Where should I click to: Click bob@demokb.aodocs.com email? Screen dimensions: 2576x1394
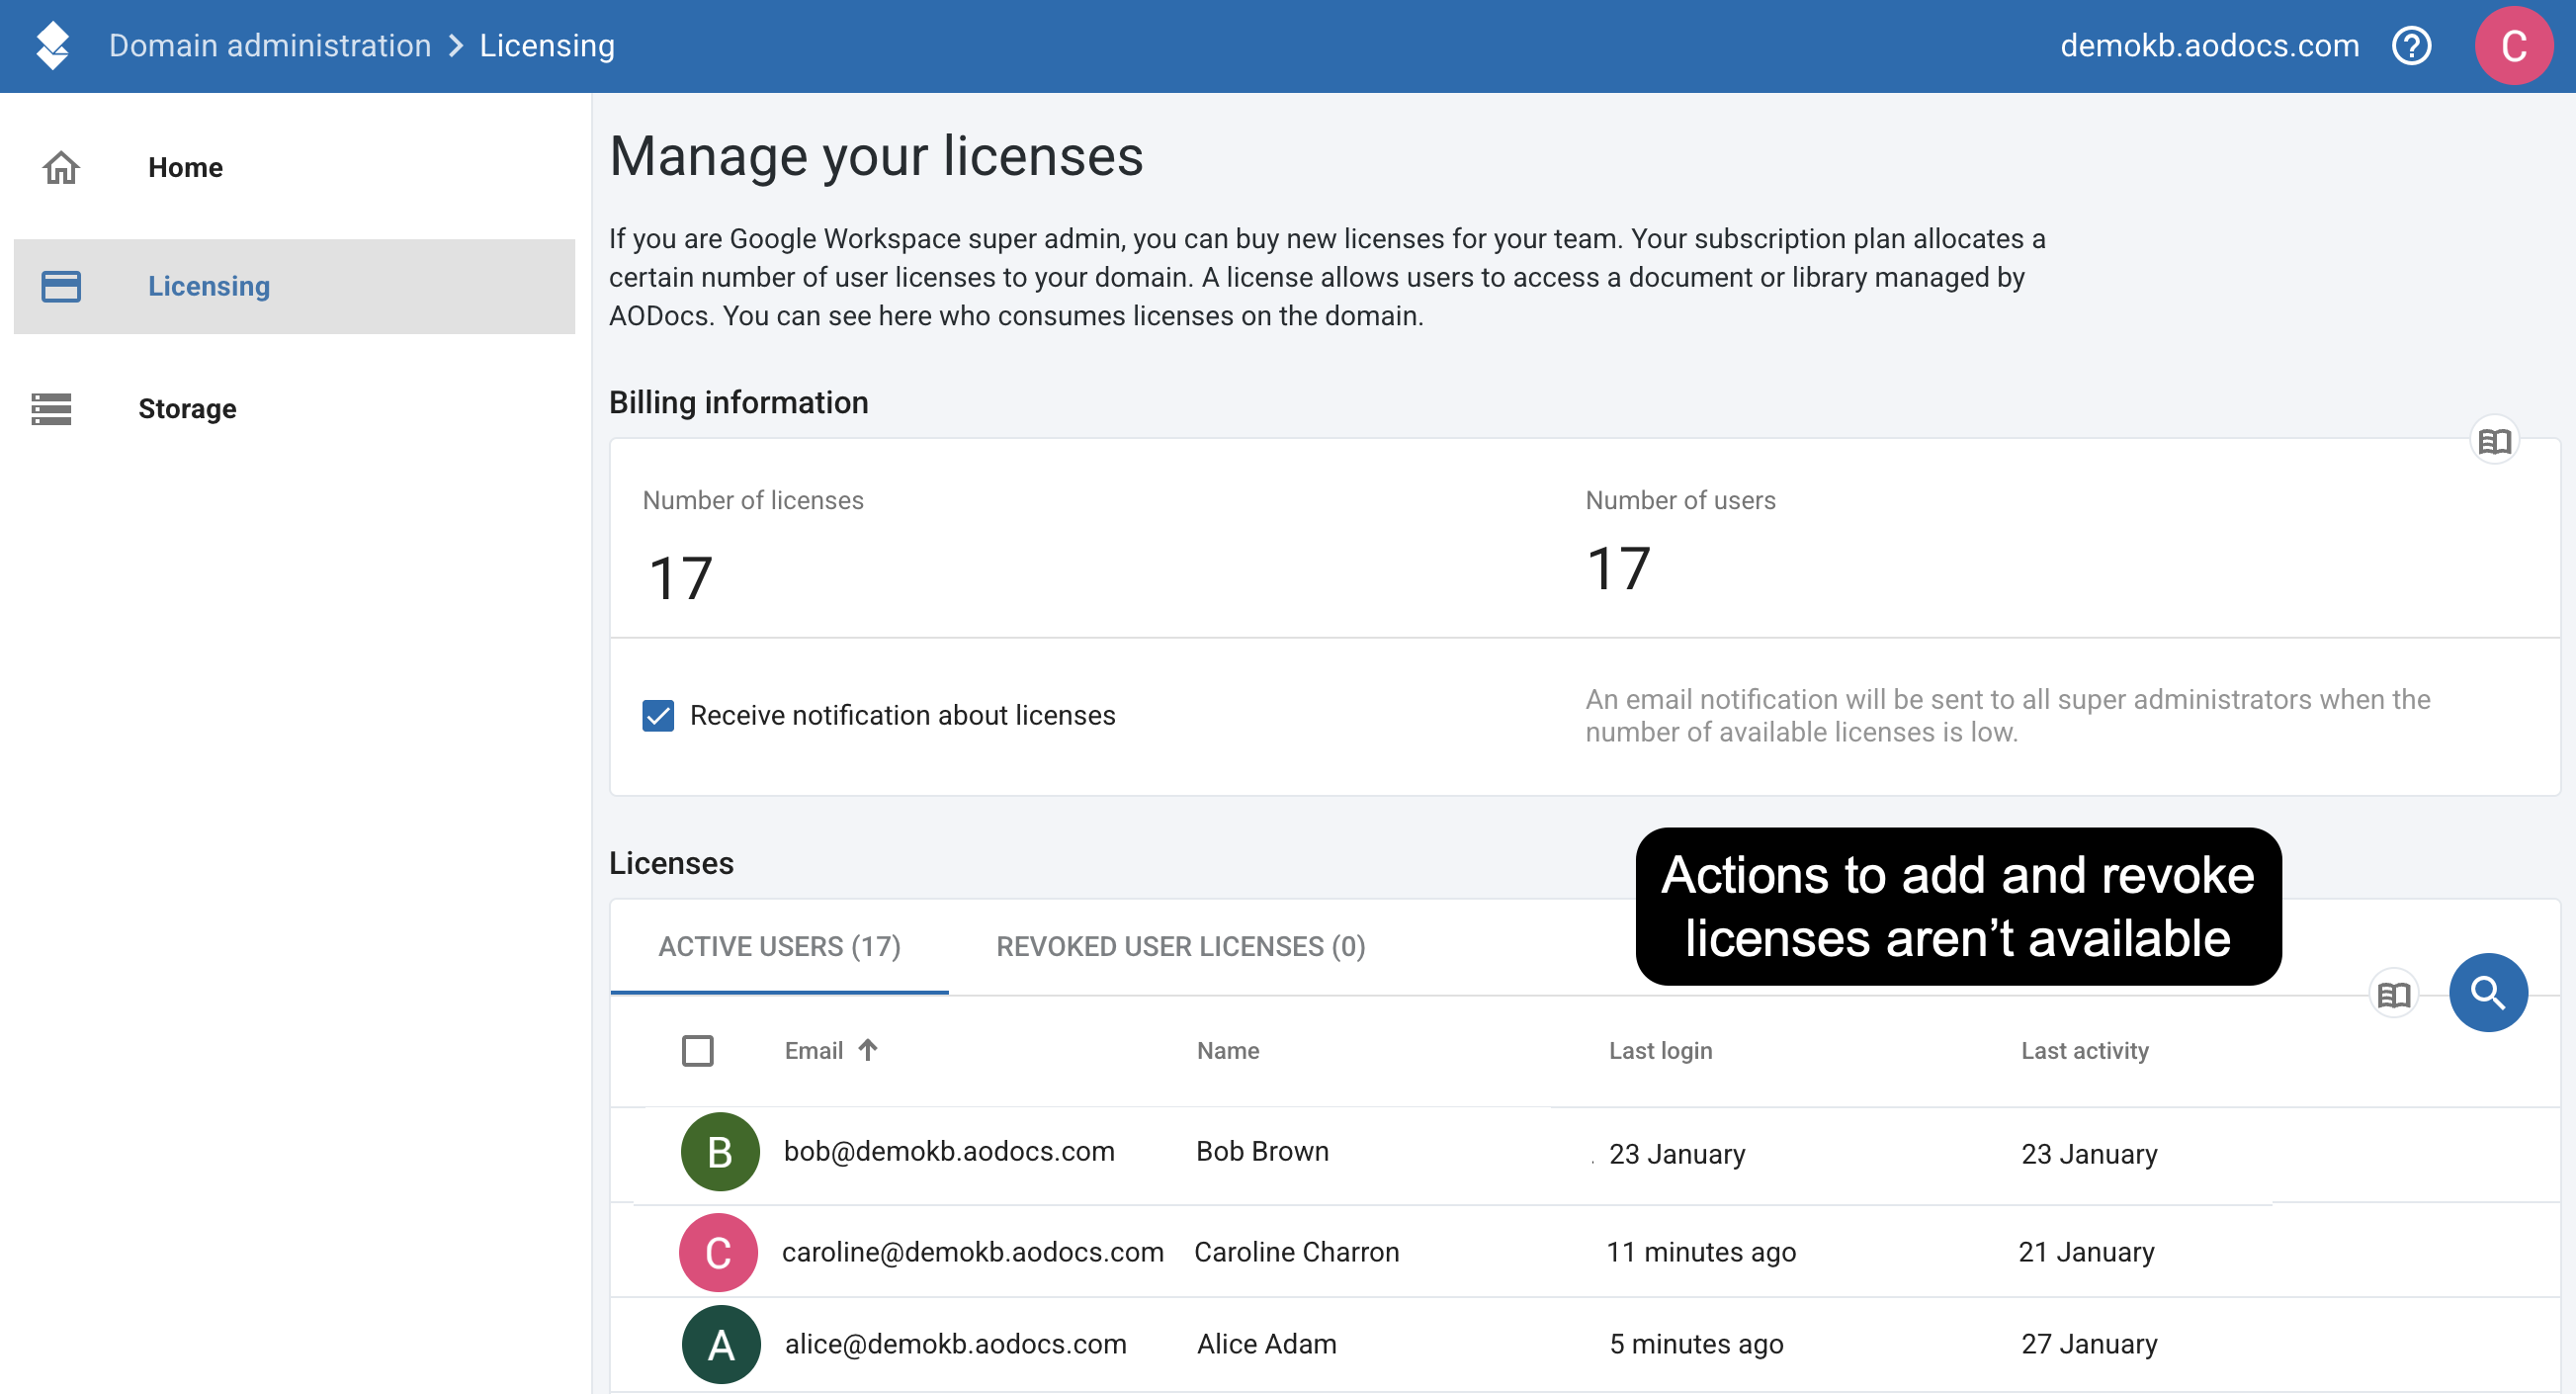click(949, 1152)
